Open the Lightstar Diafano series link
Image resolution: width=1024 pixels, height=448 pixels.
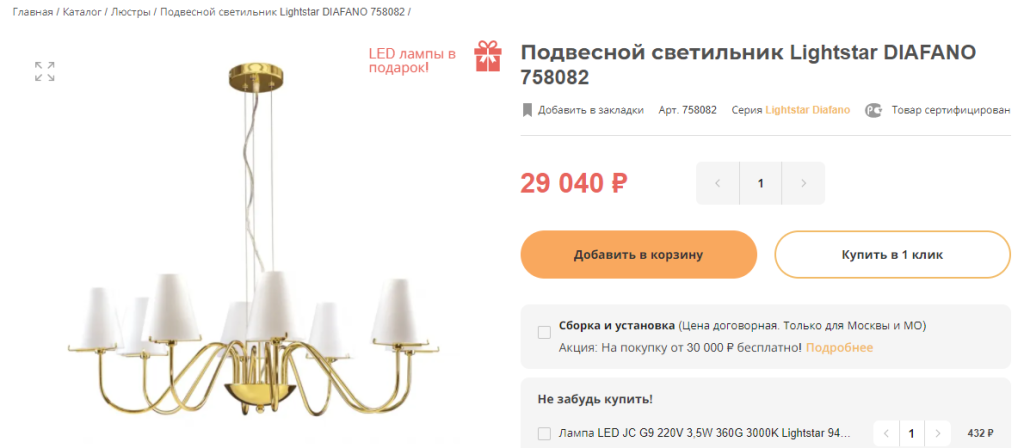(x=808, y=110)
